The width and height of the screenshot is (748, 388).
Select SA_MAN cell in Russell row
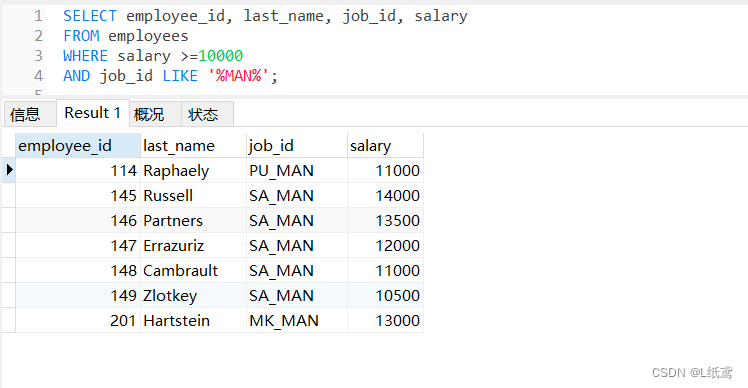(x=297, y=195)
